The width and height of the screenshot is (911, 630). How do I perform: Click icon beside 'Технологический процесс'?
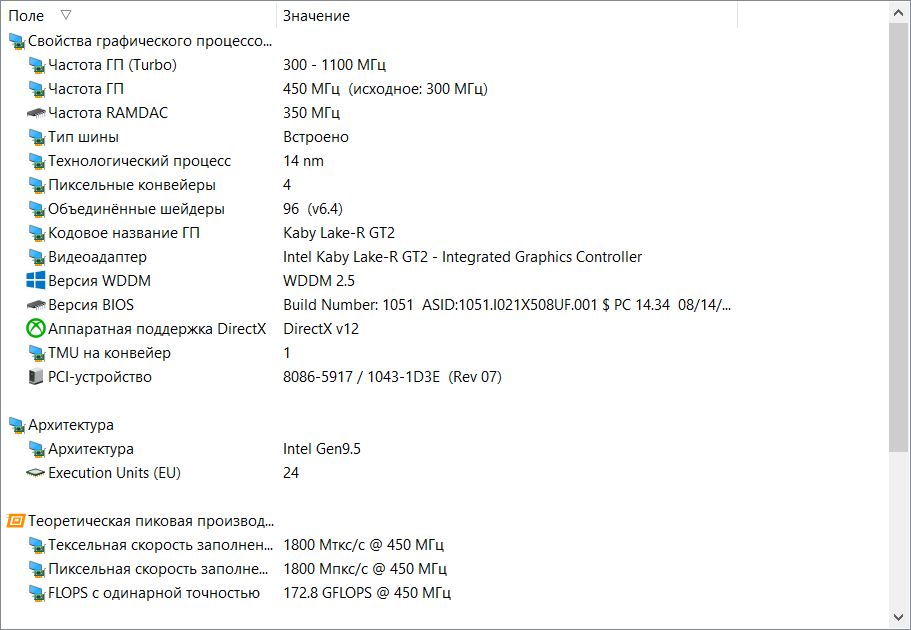tap(36, 161)
